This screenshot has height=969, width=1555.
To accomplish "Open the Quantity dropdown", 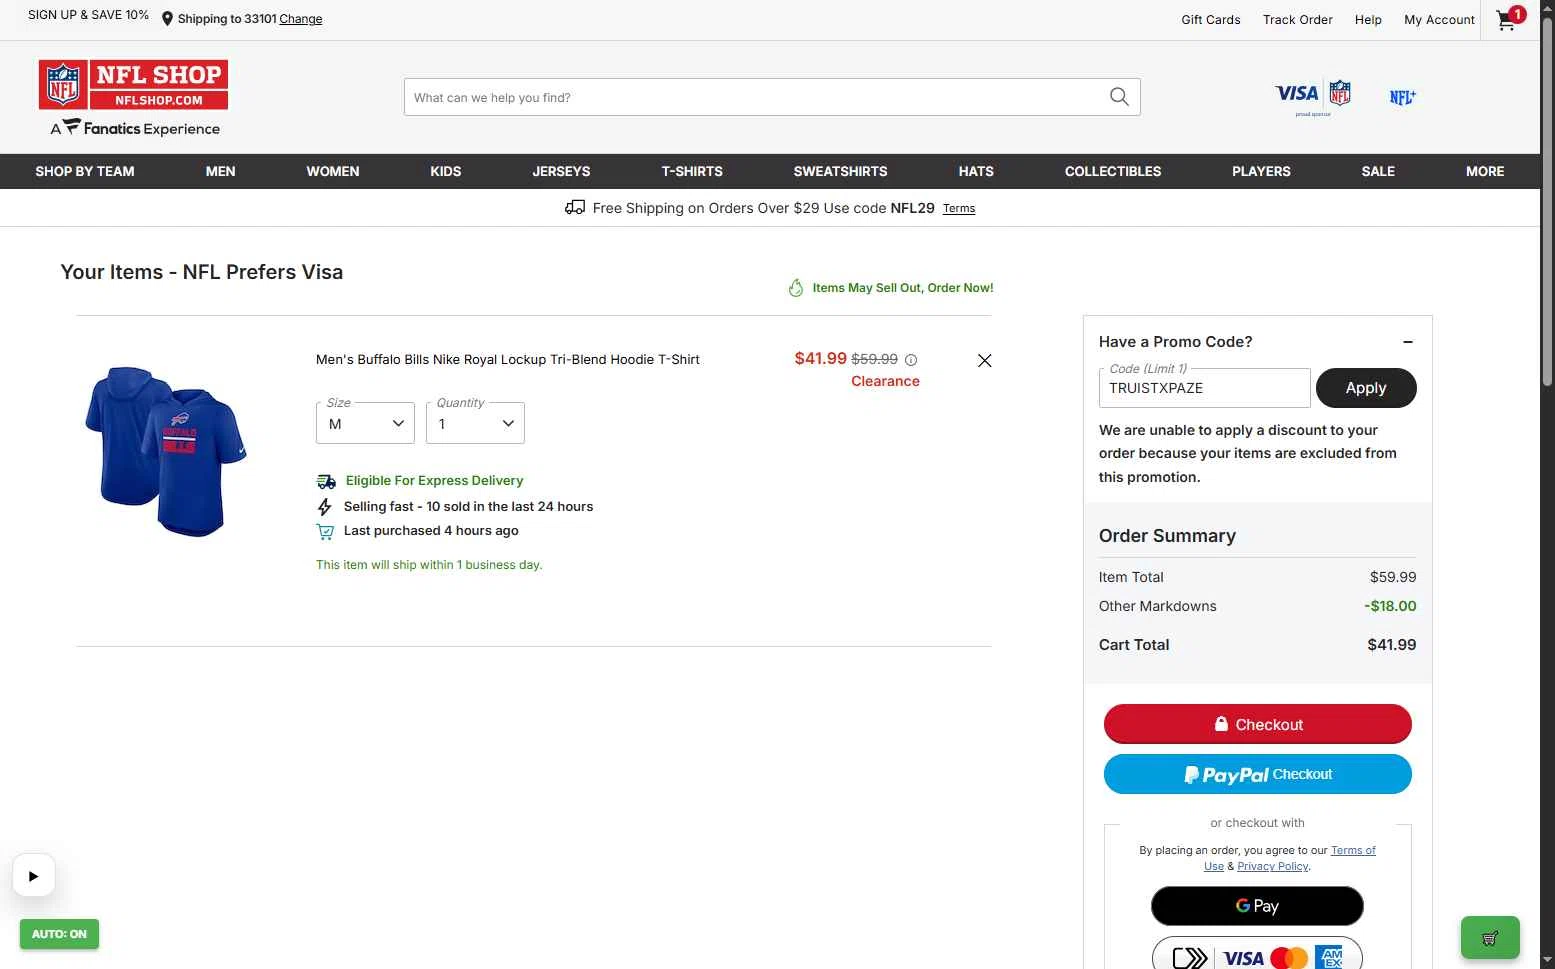I will click(475, 423).
